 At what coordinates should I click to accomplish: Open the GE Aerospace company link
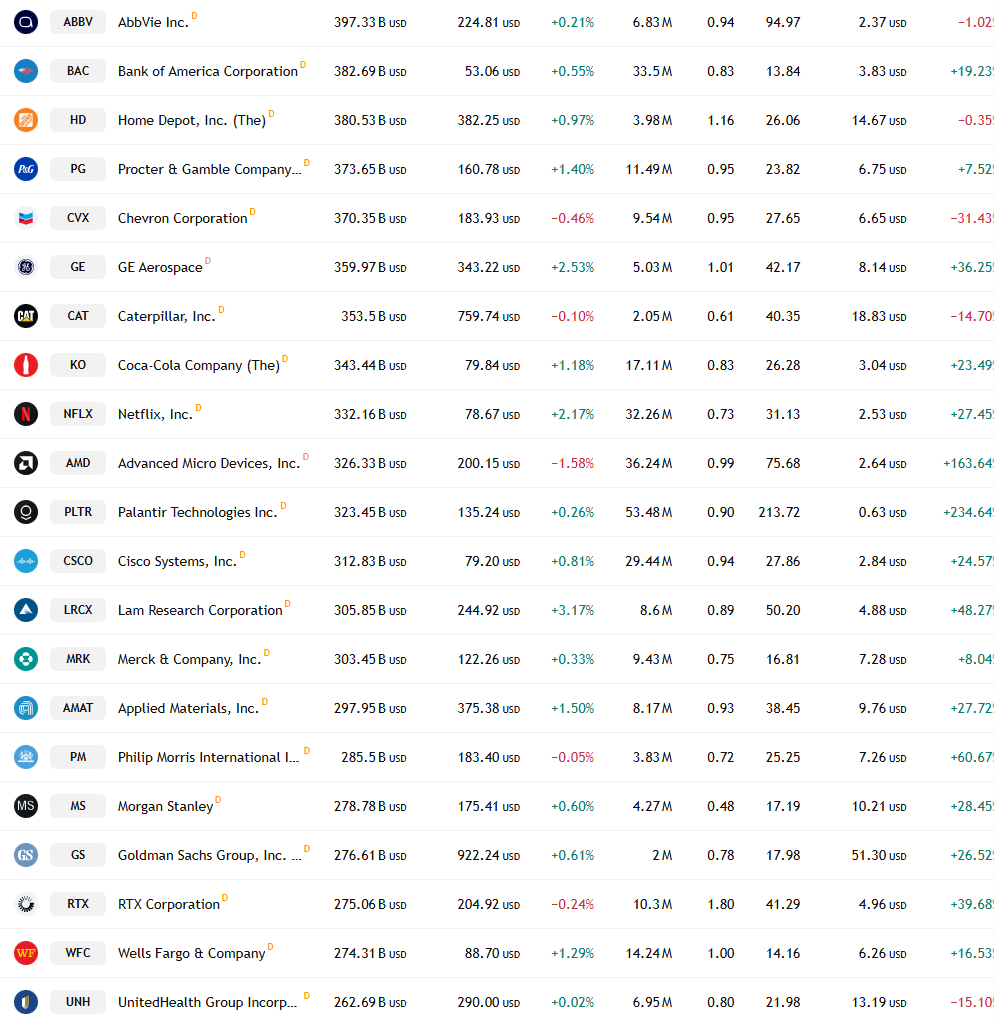click(x=160, y=267)
